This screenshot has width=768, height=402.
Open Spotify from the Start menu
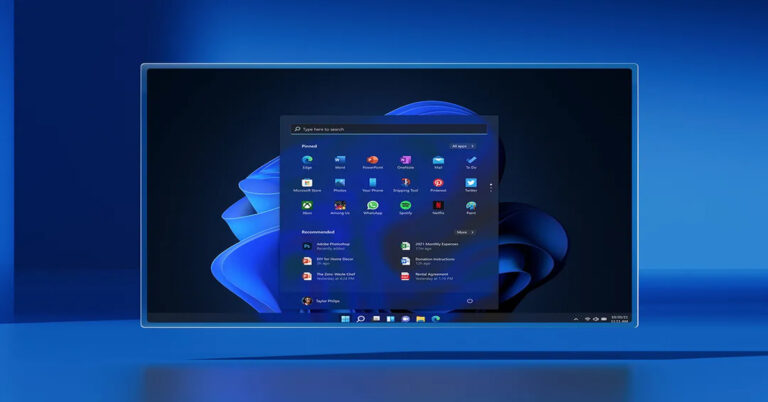coord(406,206)
